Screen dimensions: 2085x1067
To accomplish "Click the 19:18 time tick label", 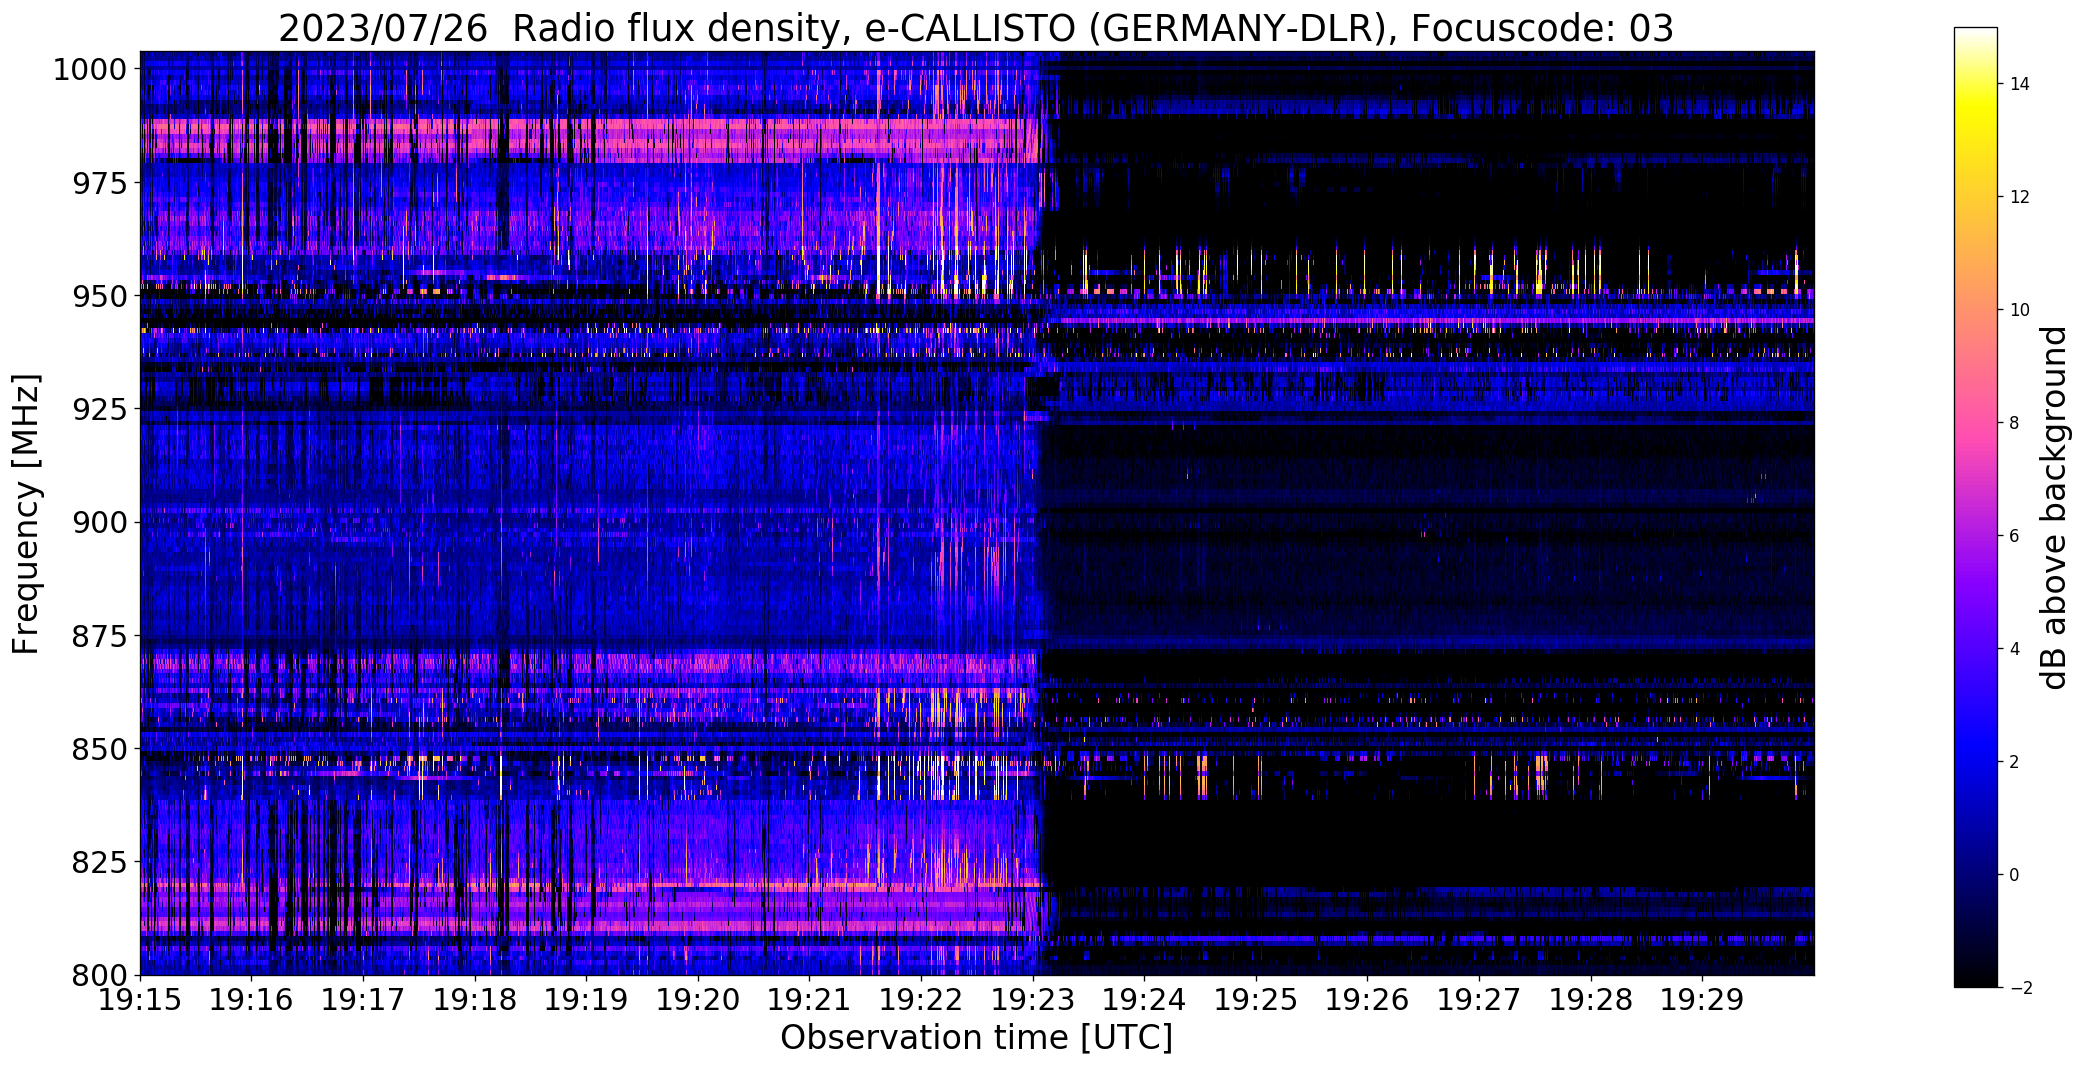I will pos(475,1000).
